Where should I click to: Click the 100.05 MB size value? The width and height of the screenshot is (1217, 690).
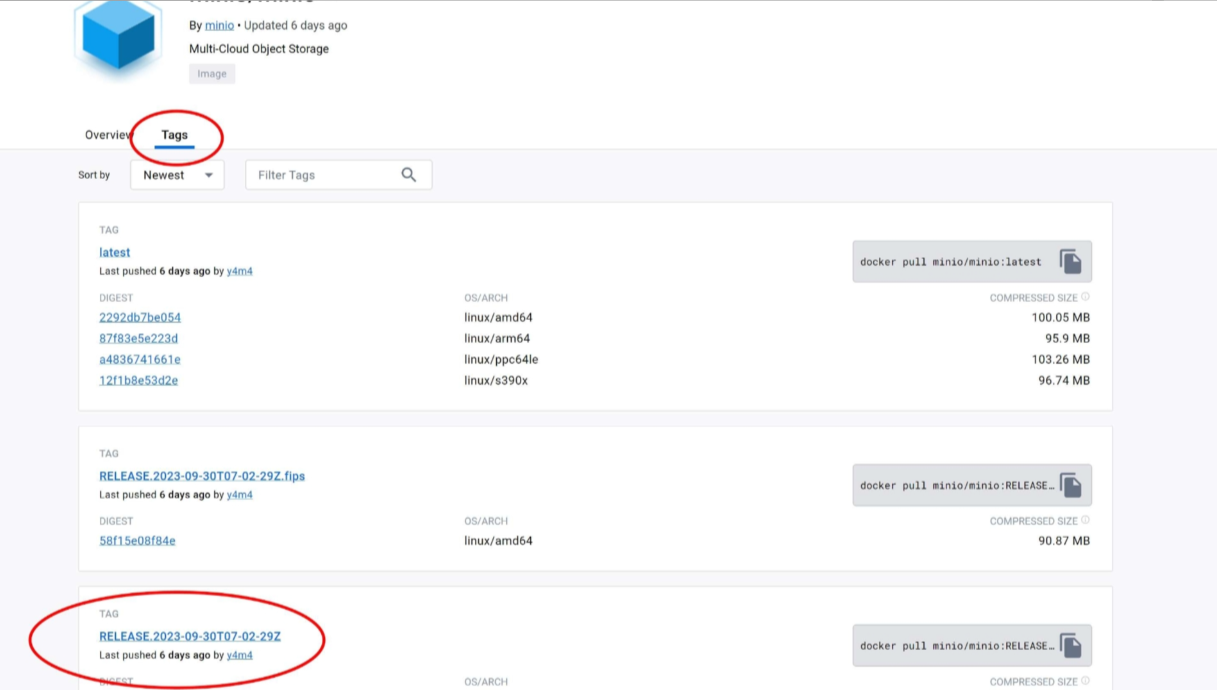point(1061,318)
